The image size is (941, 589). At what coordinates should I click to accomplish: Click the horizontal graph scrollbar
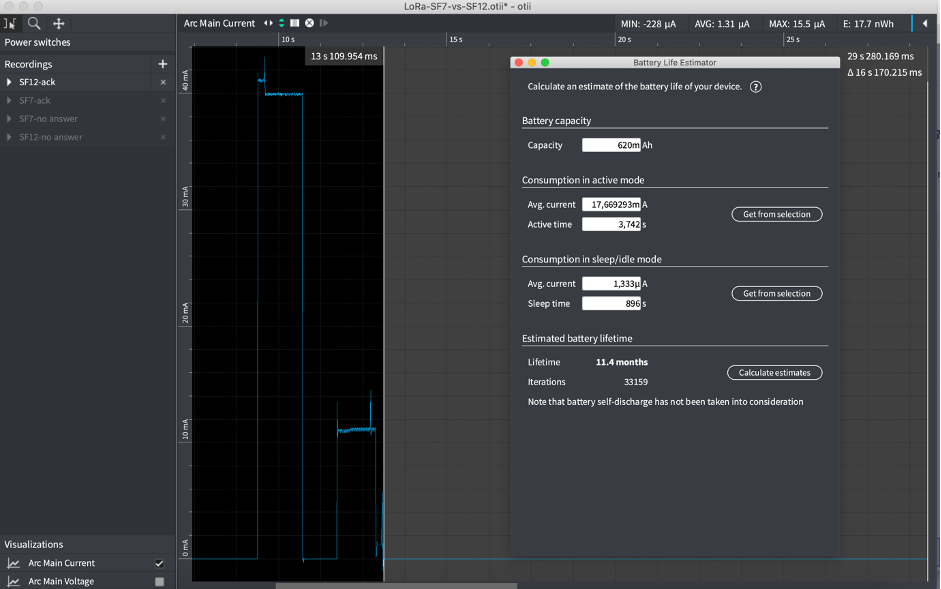pos(396,585)
